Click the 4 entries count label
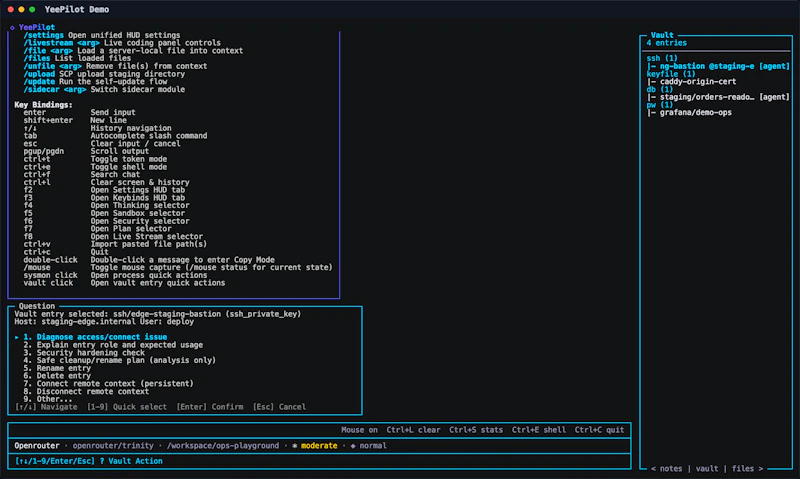 pos(666,43)
